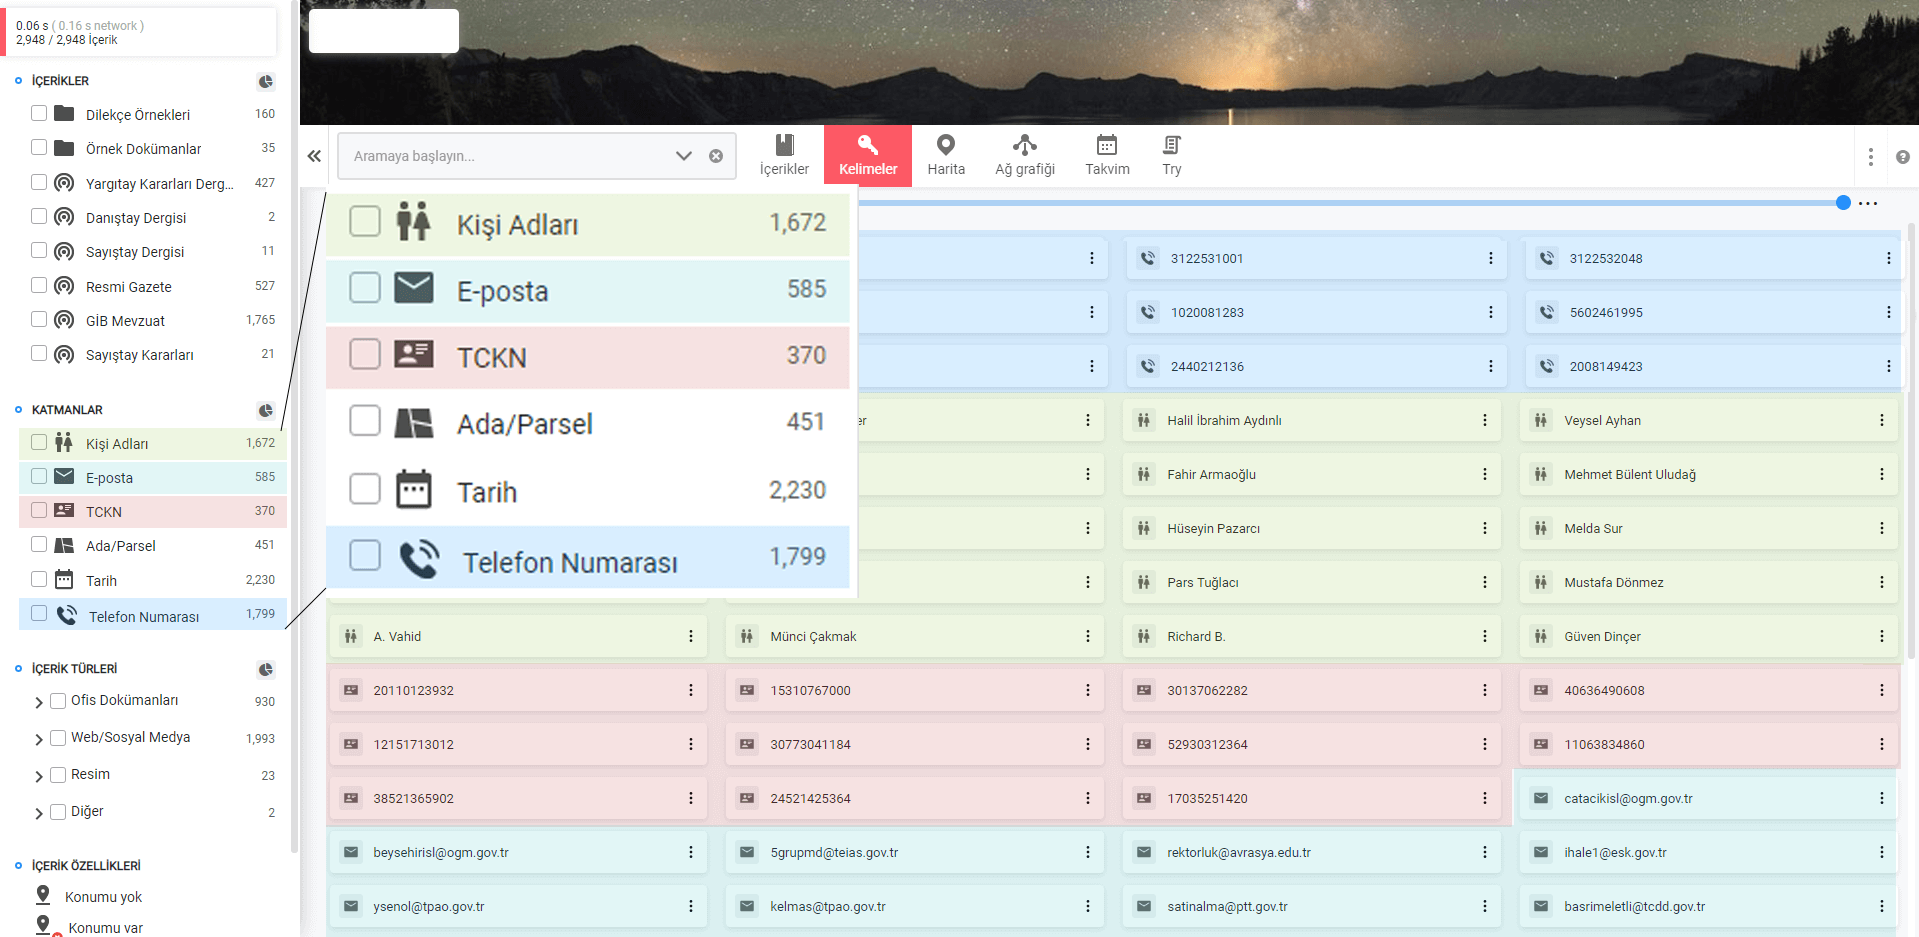Expand the Resim tree node

[38, 776]
